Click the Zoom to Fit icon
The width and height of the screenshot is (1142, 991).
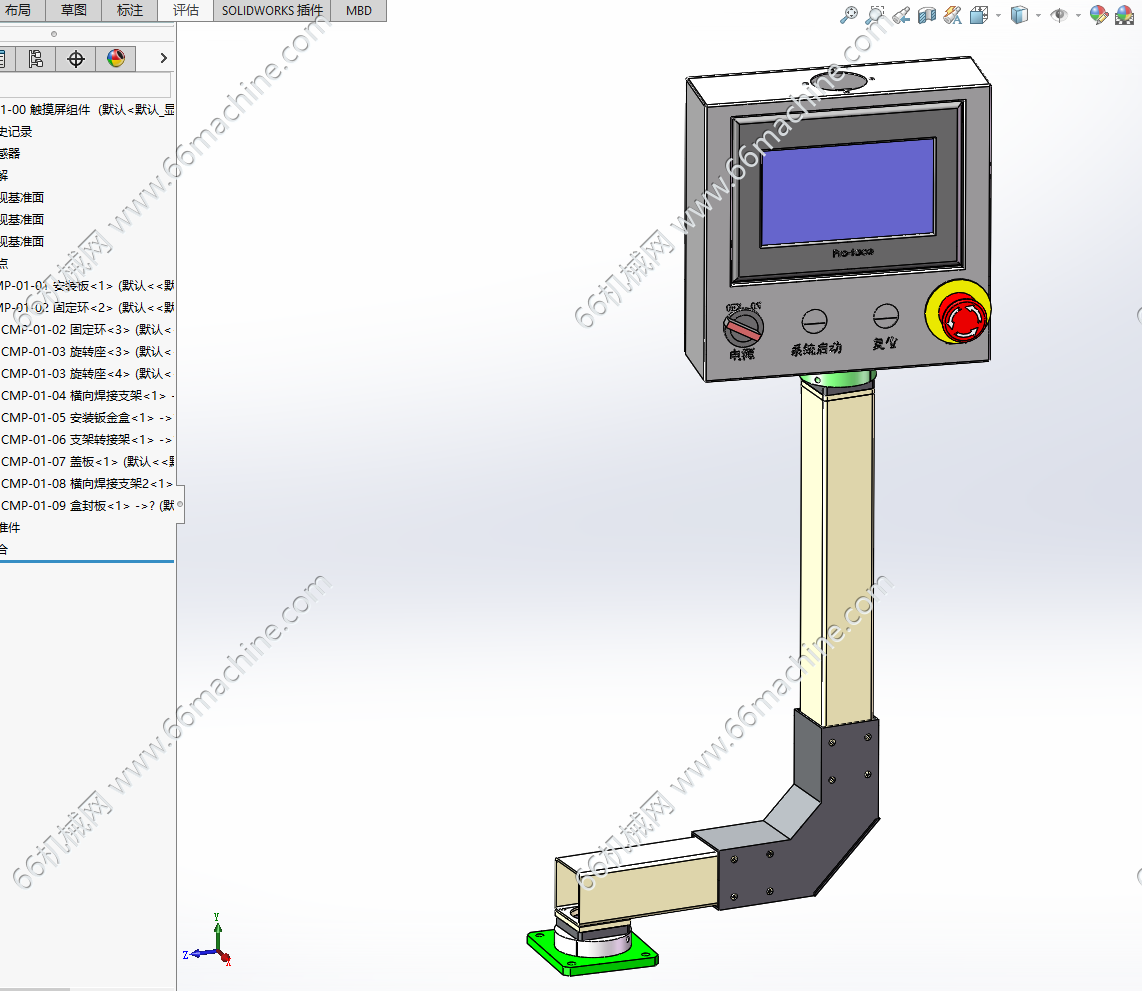pyautogui.click(x=848, y=15)
